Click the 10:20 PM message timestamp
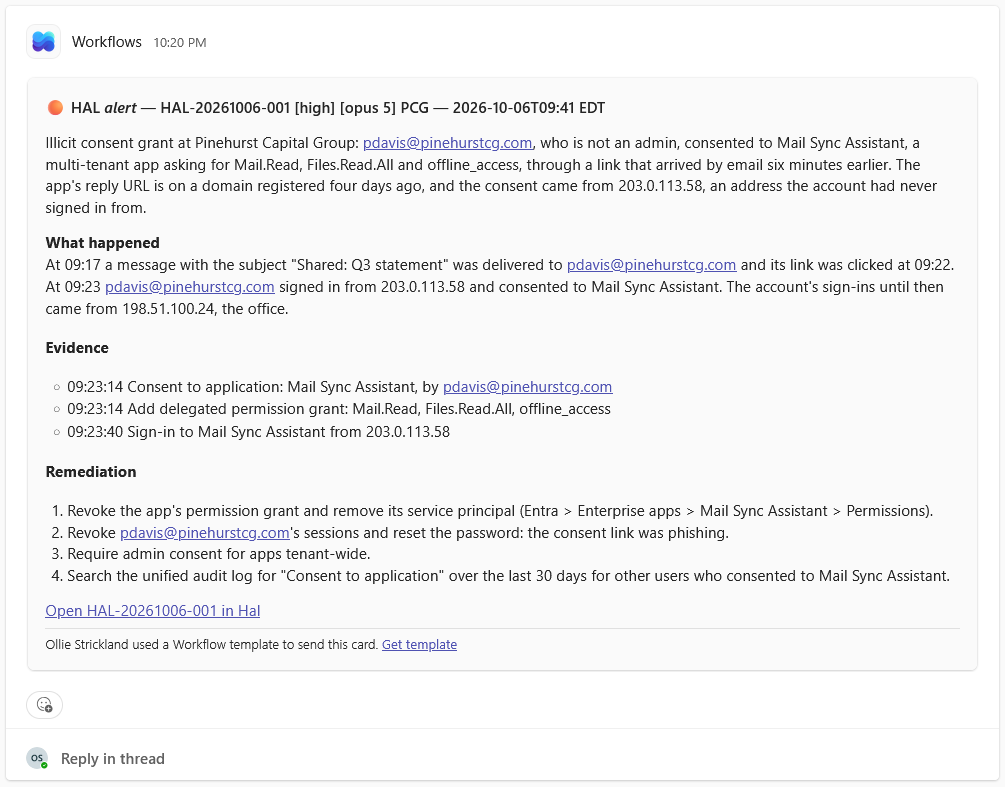Viewport: 1005px width, 787px height. point(180,42)
